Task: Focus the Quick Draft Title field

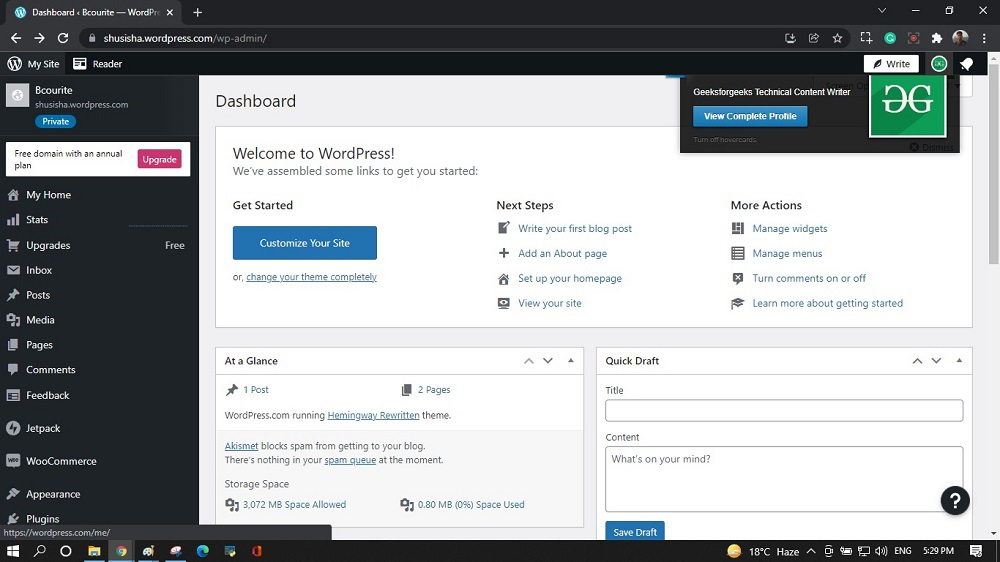Action: pyautogui.click(x=784, y=410)
